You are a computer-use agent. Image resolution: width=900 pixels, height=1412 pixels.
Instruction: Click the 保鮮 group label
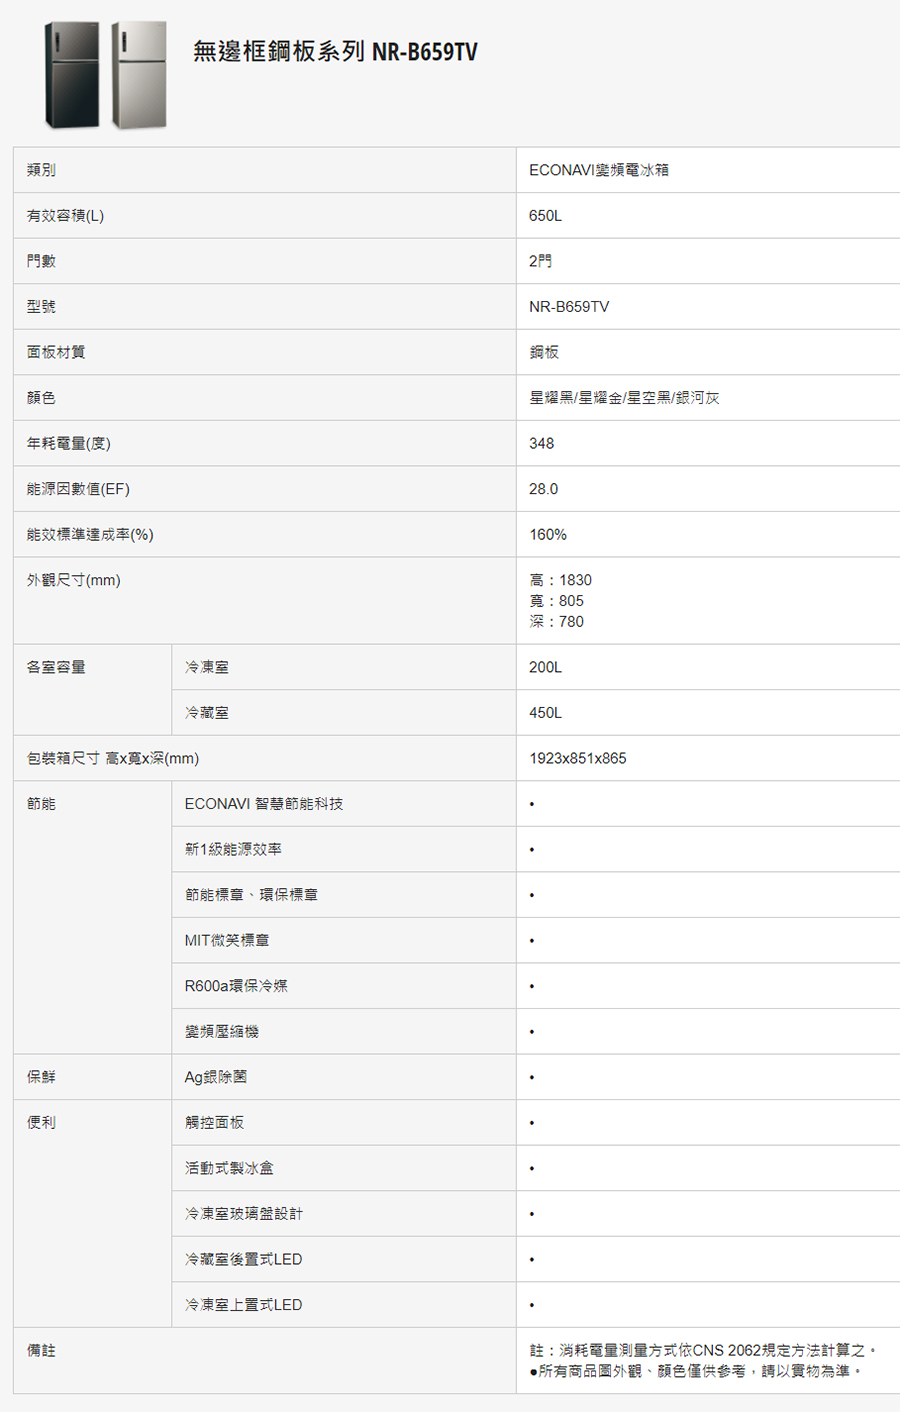click(41, 1077)
